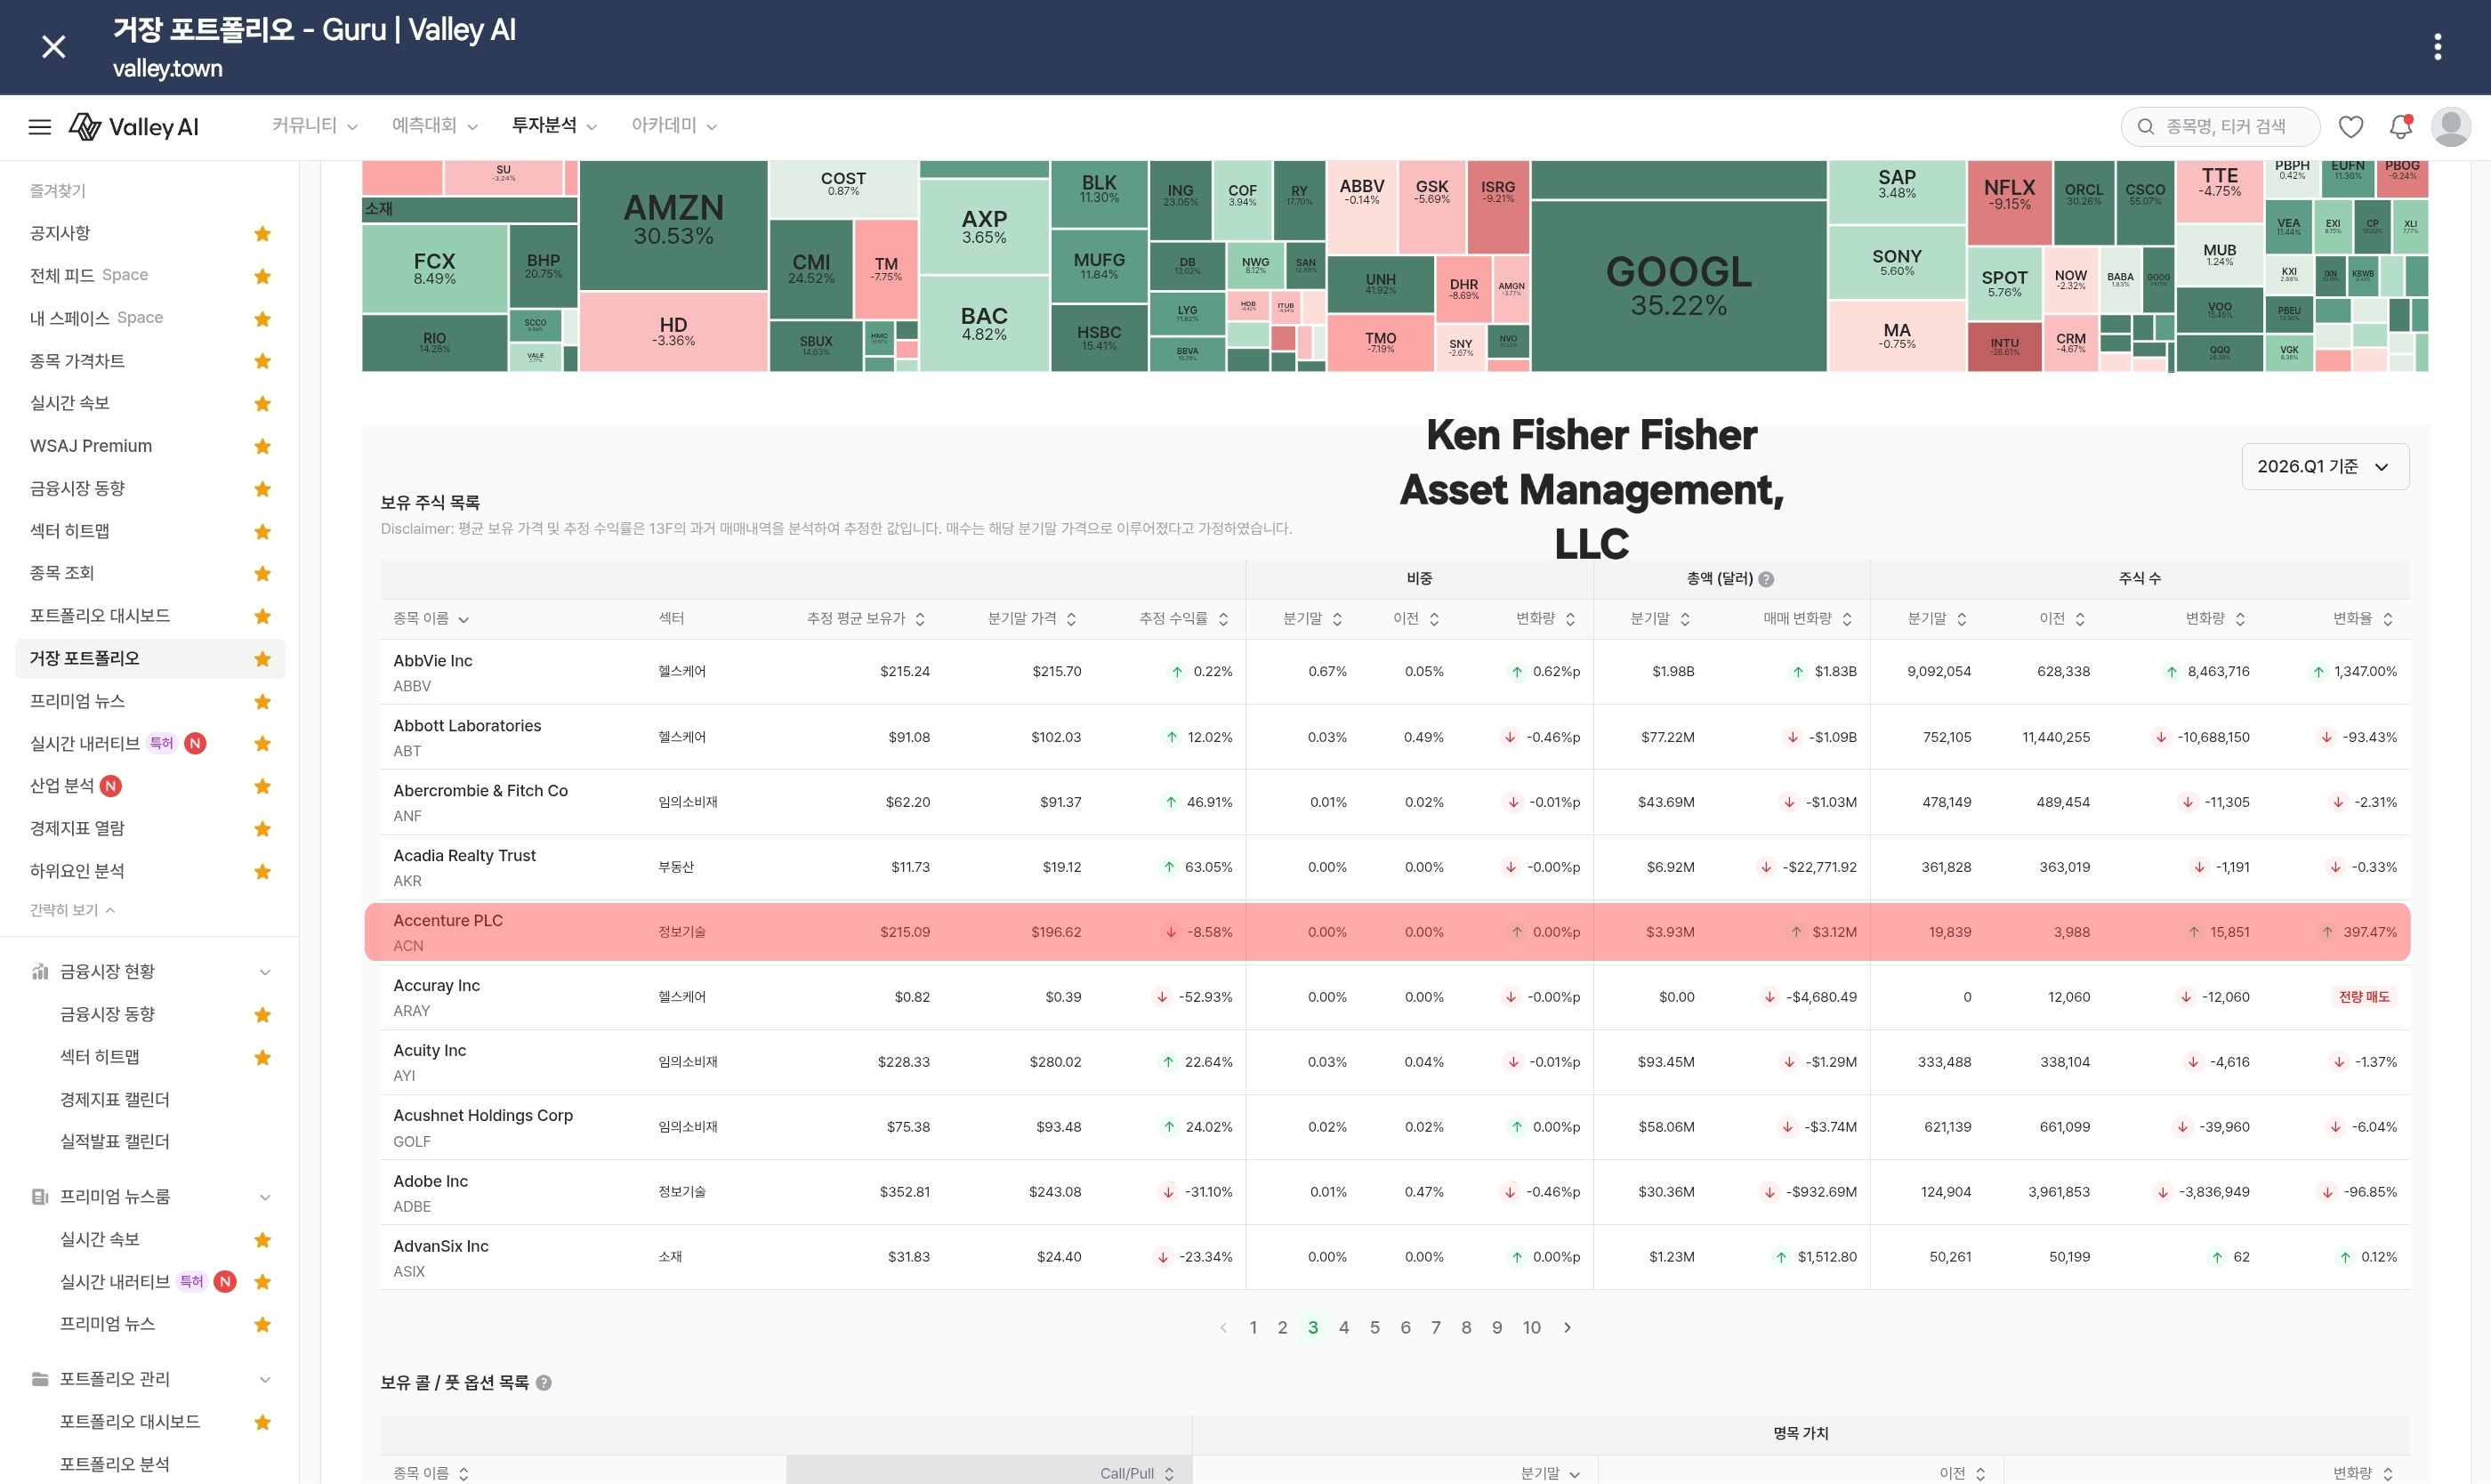Open the 커뮤니티 dropdown menu

tap(315, 126)
